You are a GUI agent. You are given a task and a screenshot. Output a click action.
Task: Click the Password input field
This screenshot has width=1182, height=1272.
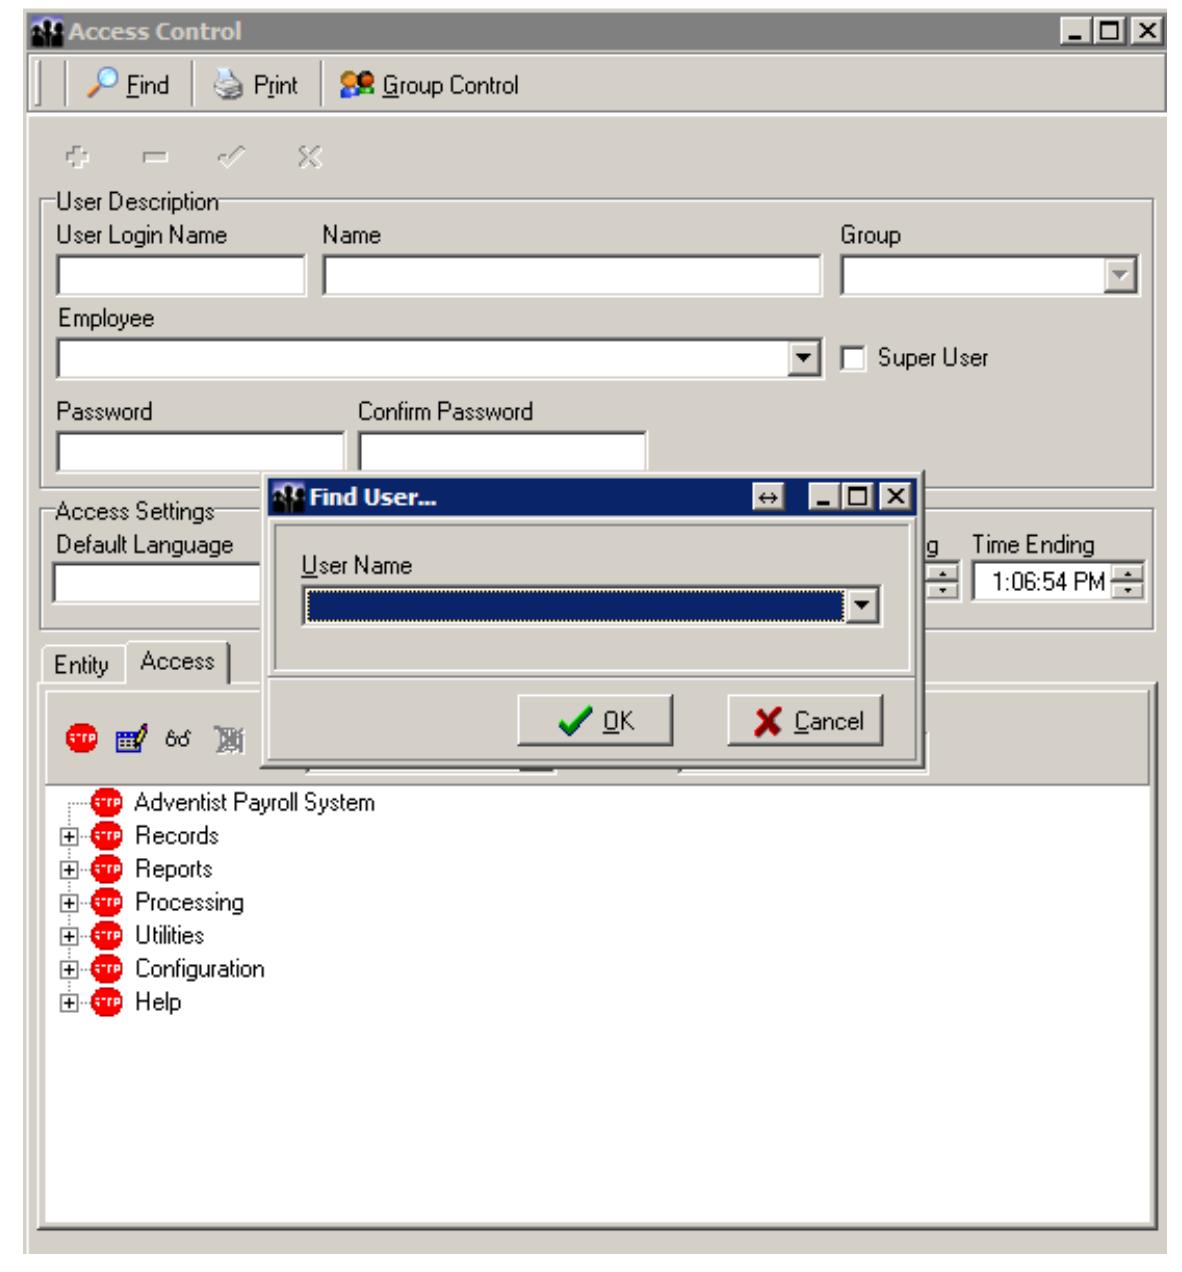click(200, 452)
